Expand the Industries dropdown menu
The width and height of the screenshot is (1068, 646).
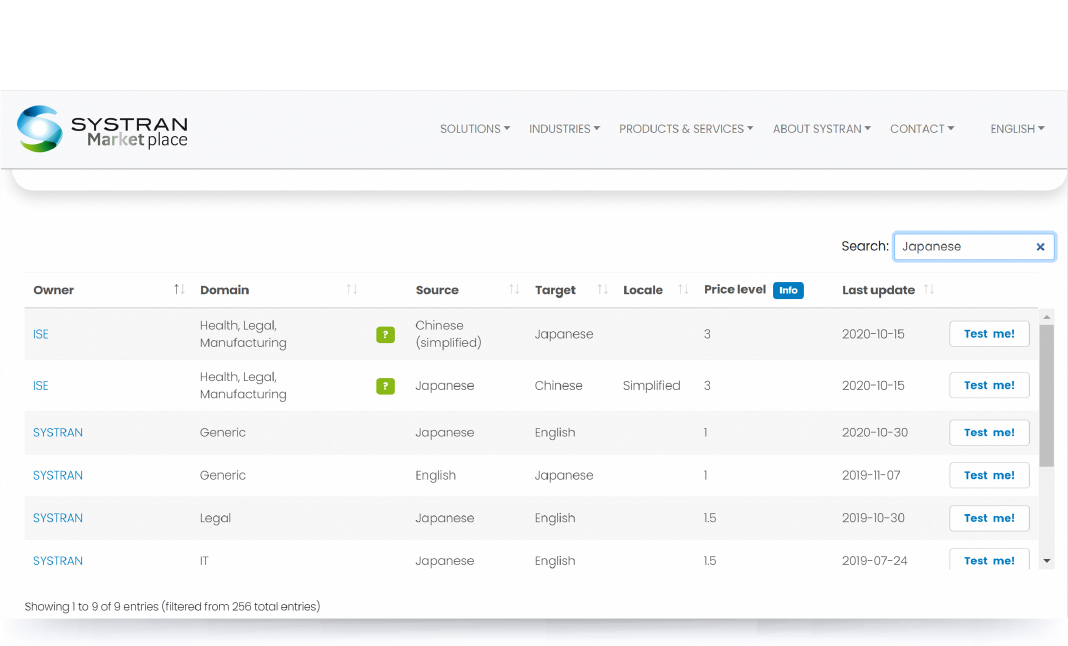pyautogui.click(x=564, y=129)
